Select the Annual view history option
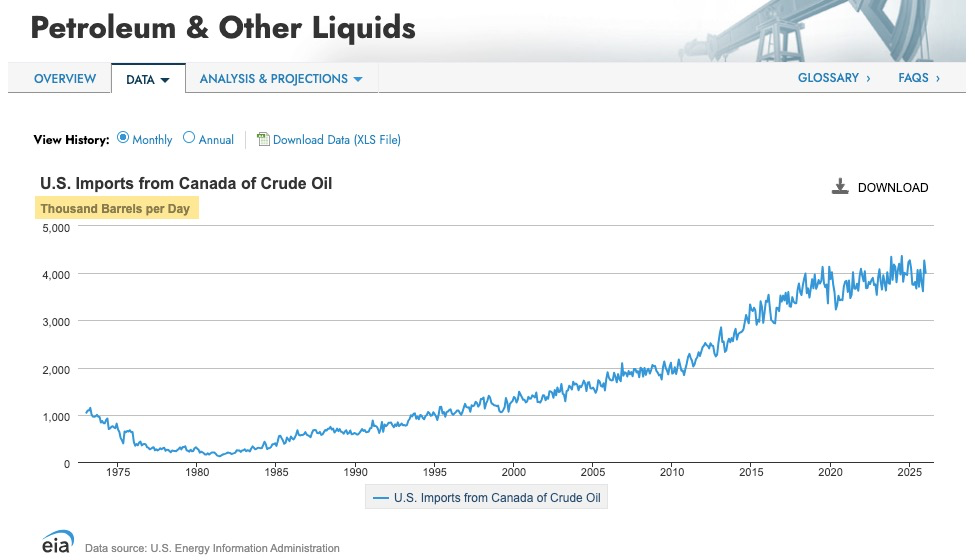 (x=190, y=139)
